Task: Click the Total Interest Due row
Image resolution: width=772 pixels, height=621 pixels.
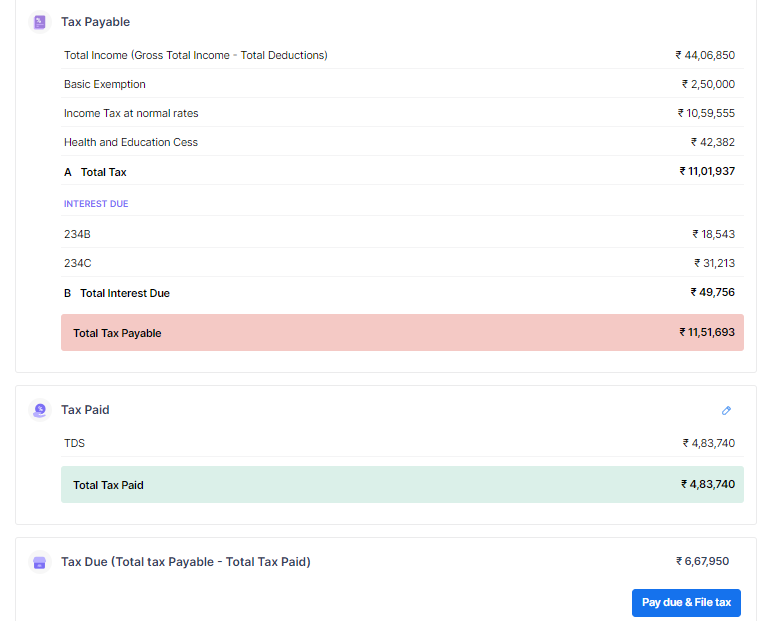Action: [x=124, y=293]
